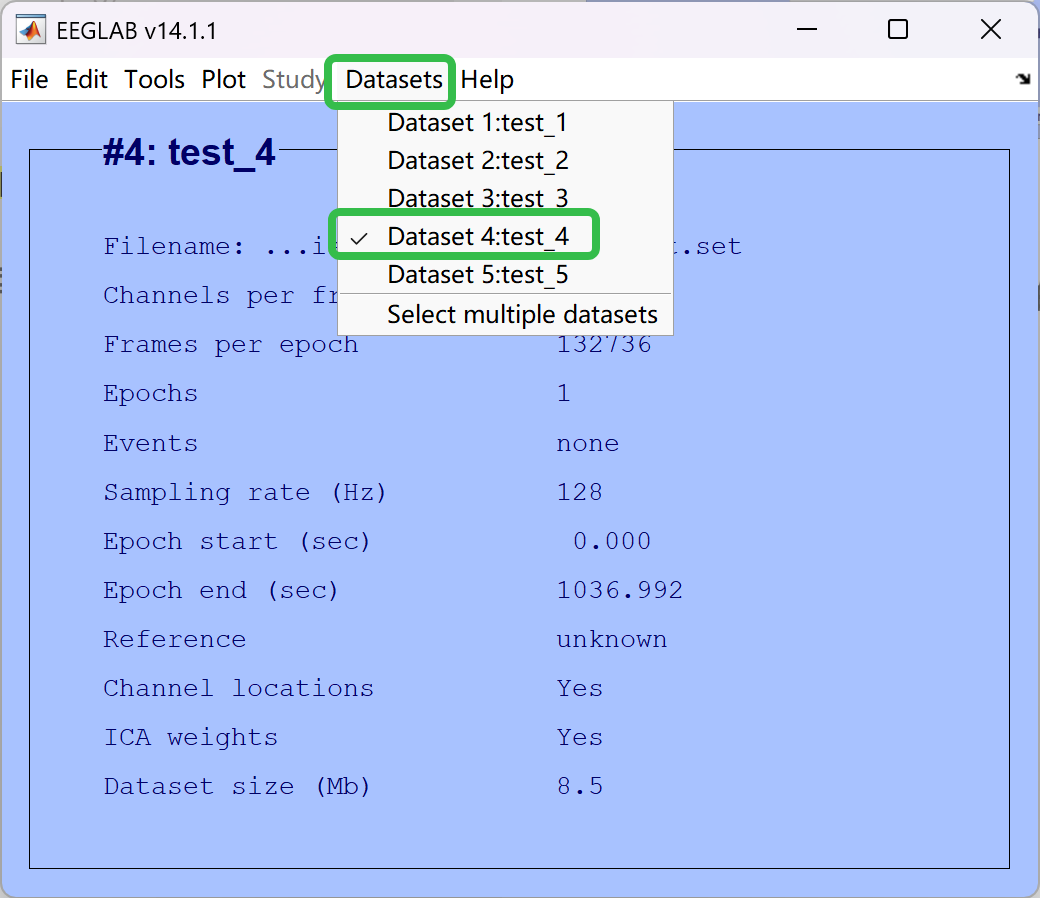
Task: Switch to Dataset 5:test_5
Action: 505,275
